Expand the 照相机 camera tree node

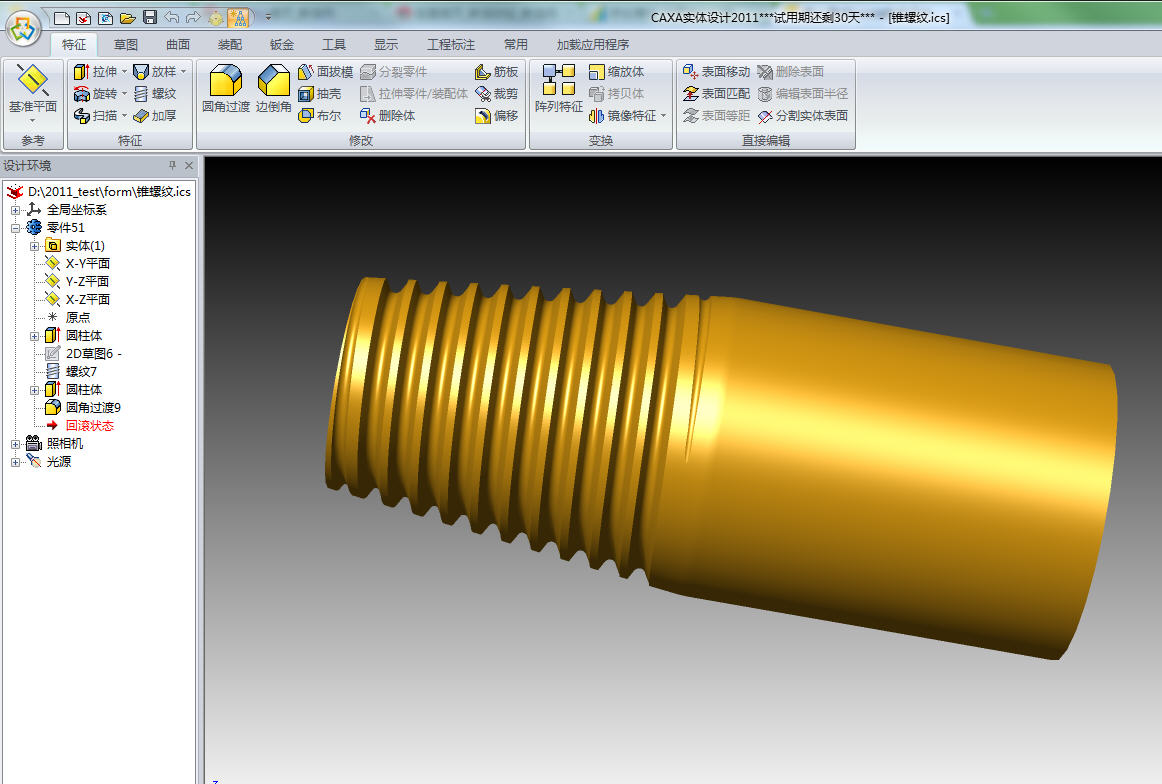coord(15,444)
